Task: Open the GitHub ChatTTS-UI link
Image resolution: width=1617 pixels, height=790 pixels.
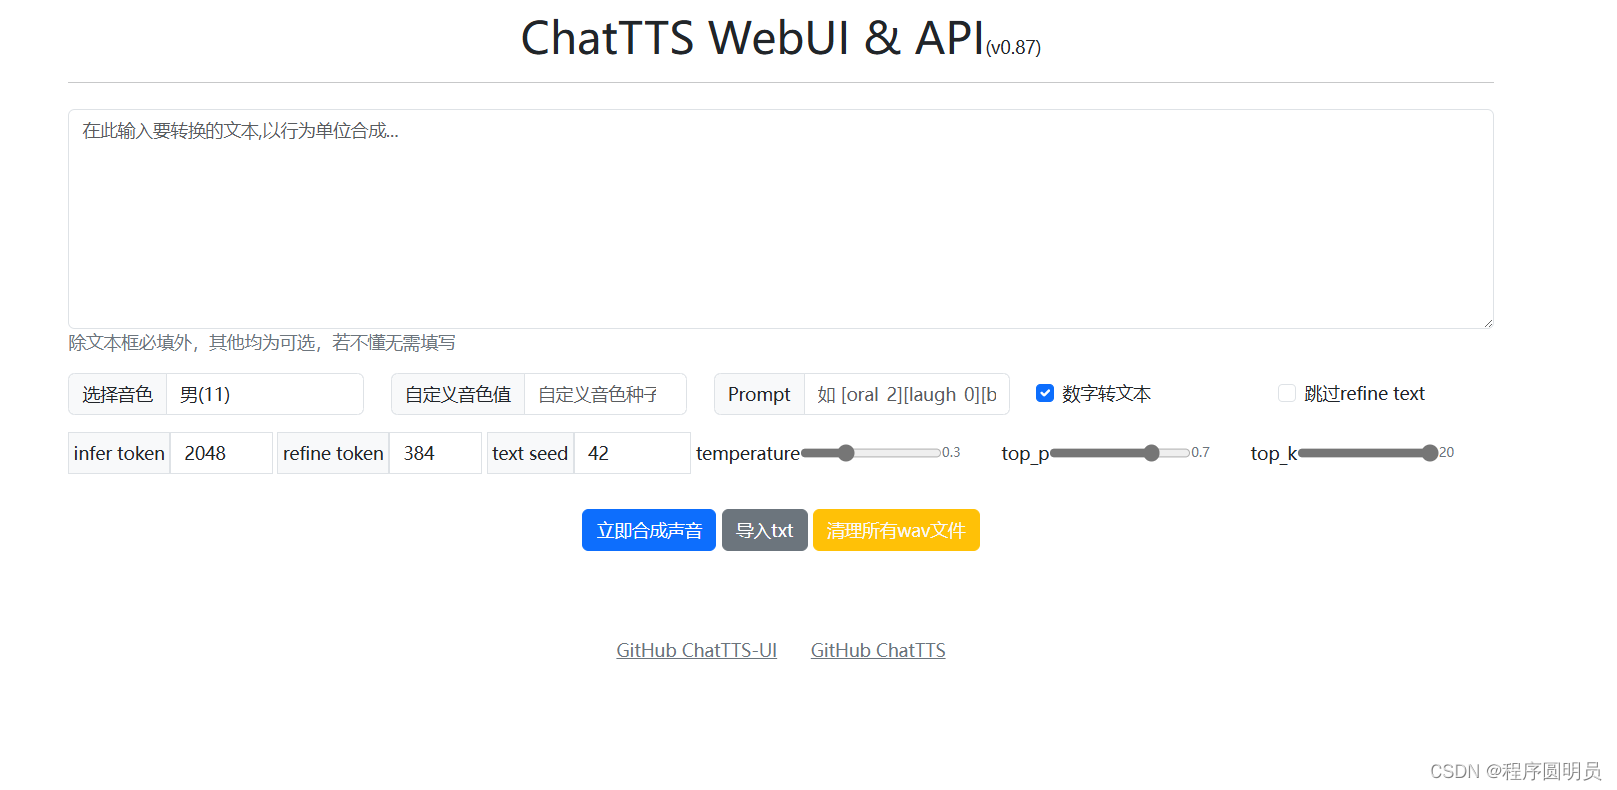Action: point(697,650)
